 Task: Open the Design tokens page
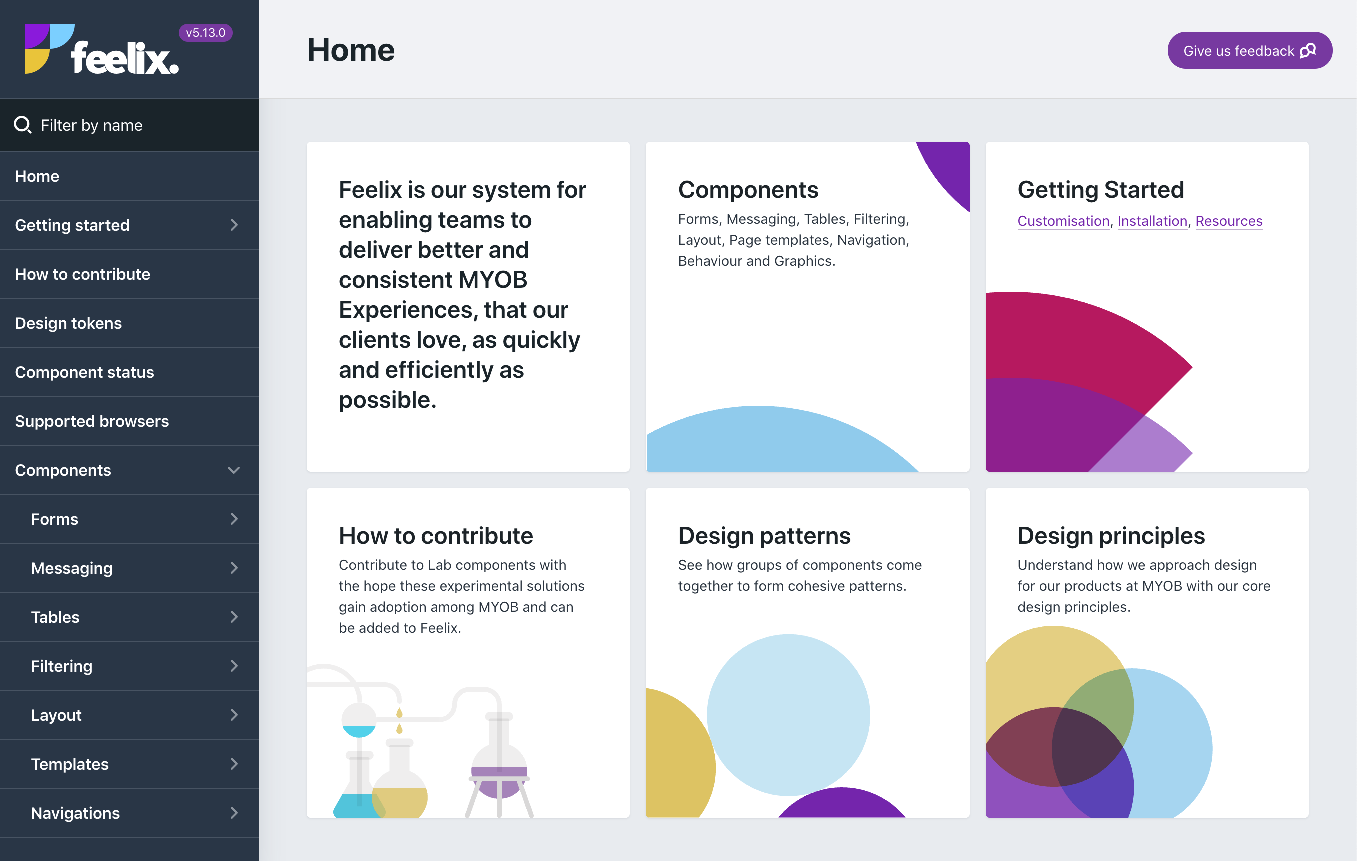tap(68, 323)
